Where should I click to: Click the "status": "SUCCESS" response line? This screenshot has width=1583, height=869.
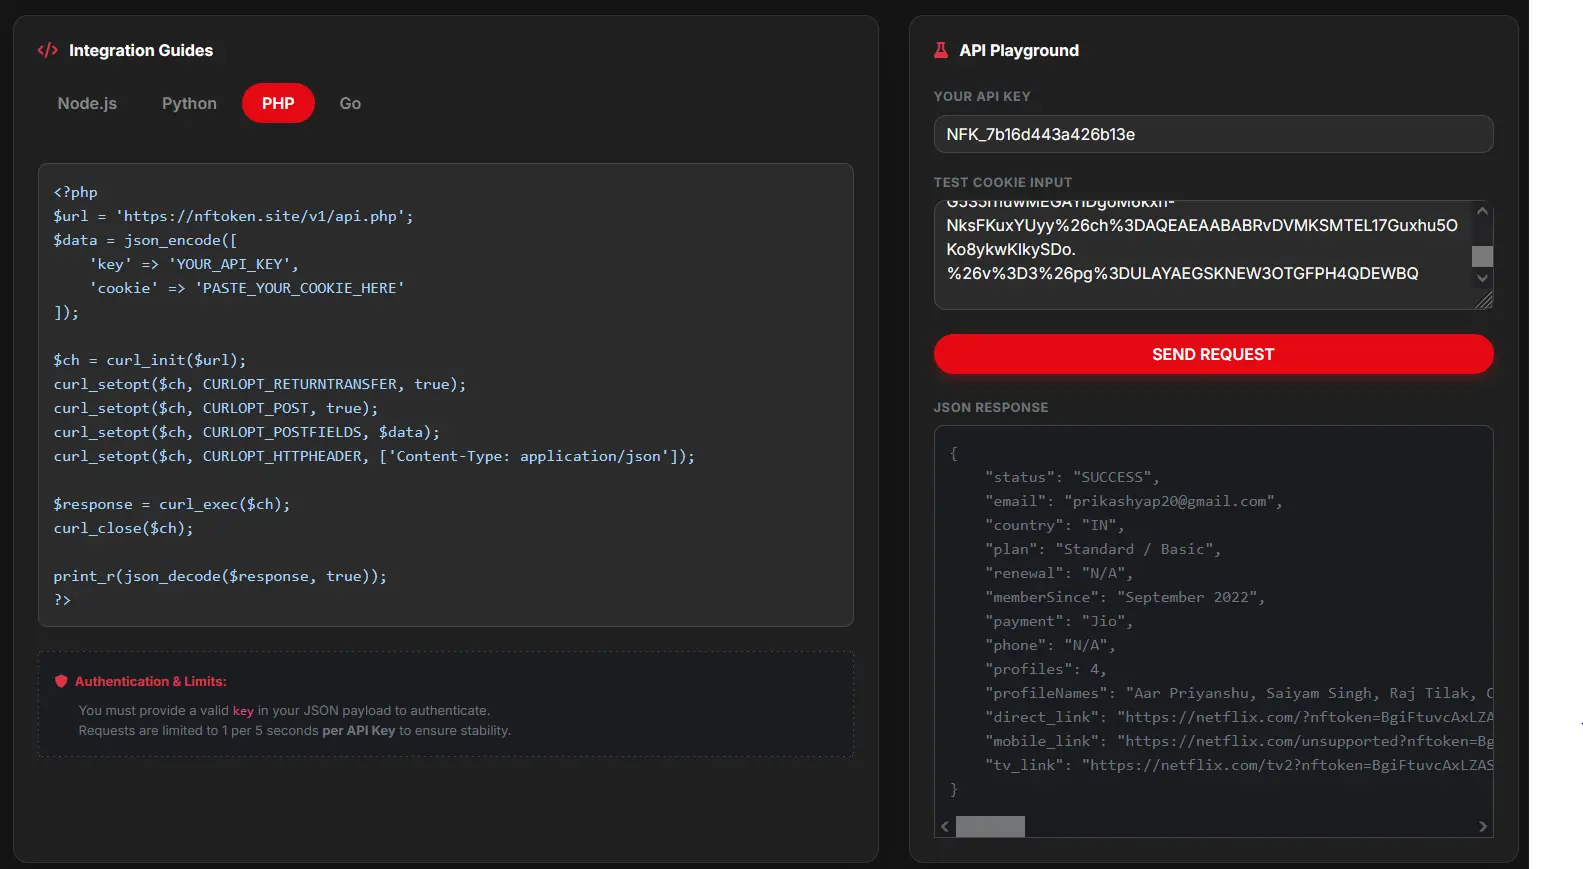pos(1072,477)
